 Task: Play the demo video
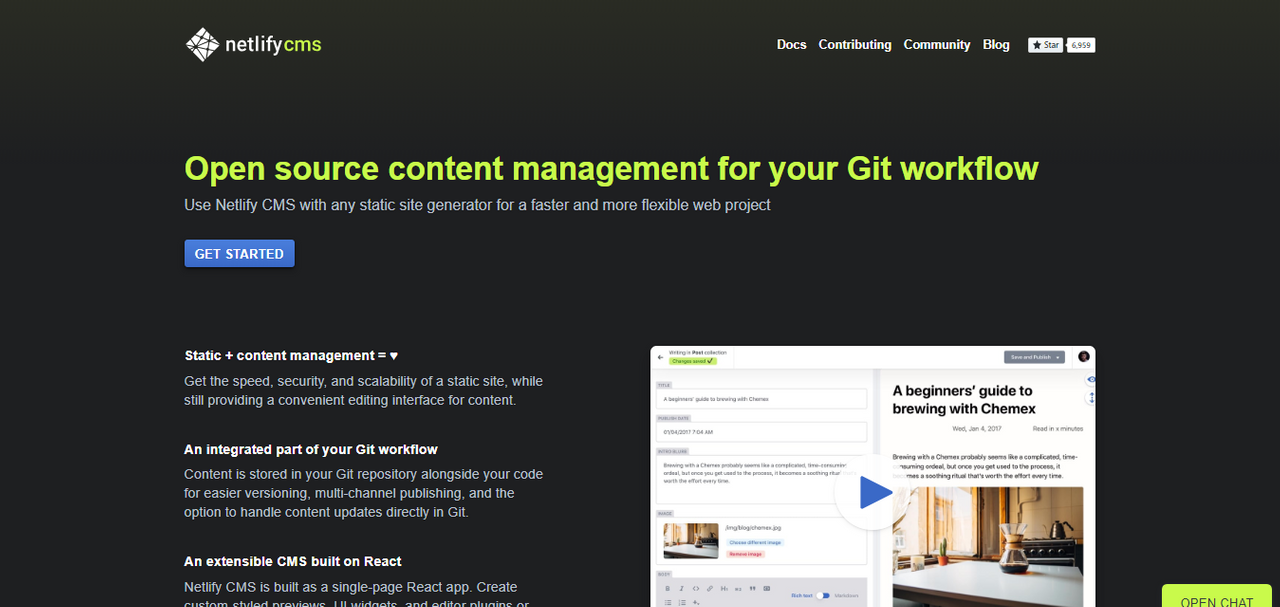(873, 492)
